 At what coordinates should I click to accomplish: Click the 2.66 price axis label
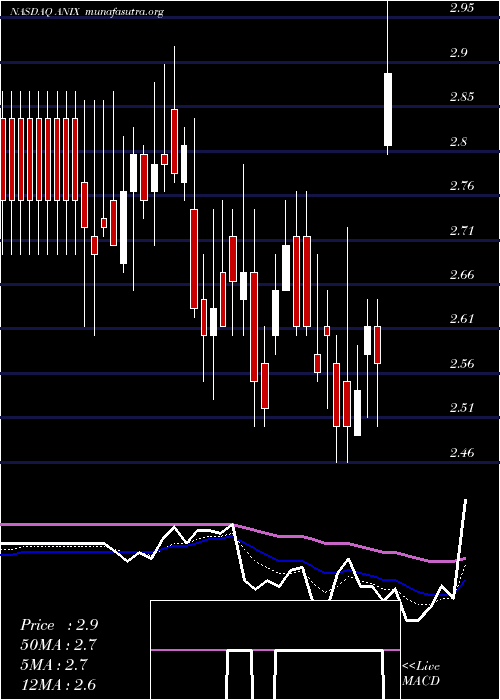(x=462, y=275)
